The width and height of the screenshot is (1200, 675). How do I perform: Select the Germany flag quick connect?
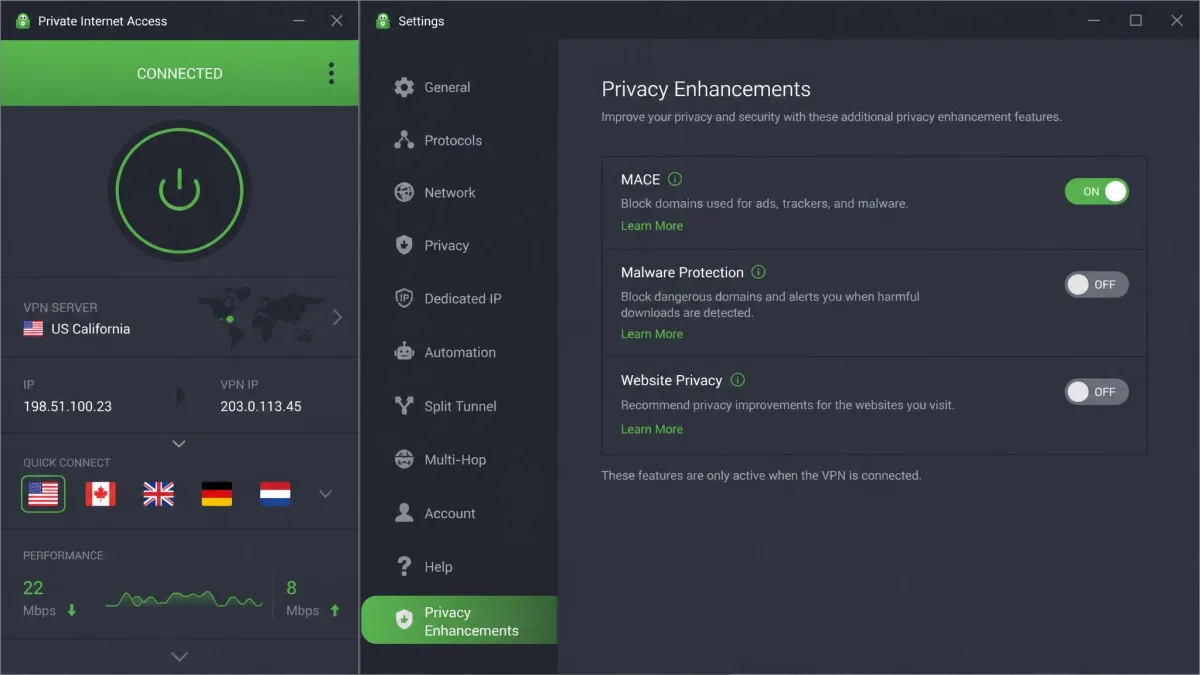217,494
